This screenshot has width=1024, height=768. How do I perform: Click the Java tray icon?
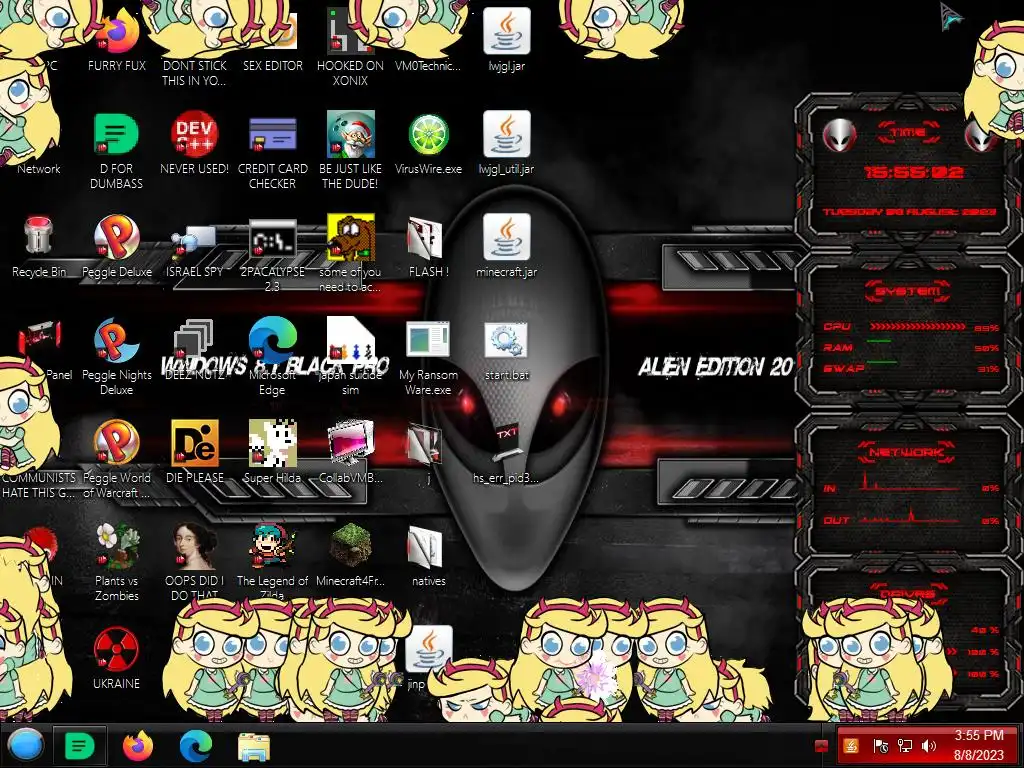click(851, 745)
